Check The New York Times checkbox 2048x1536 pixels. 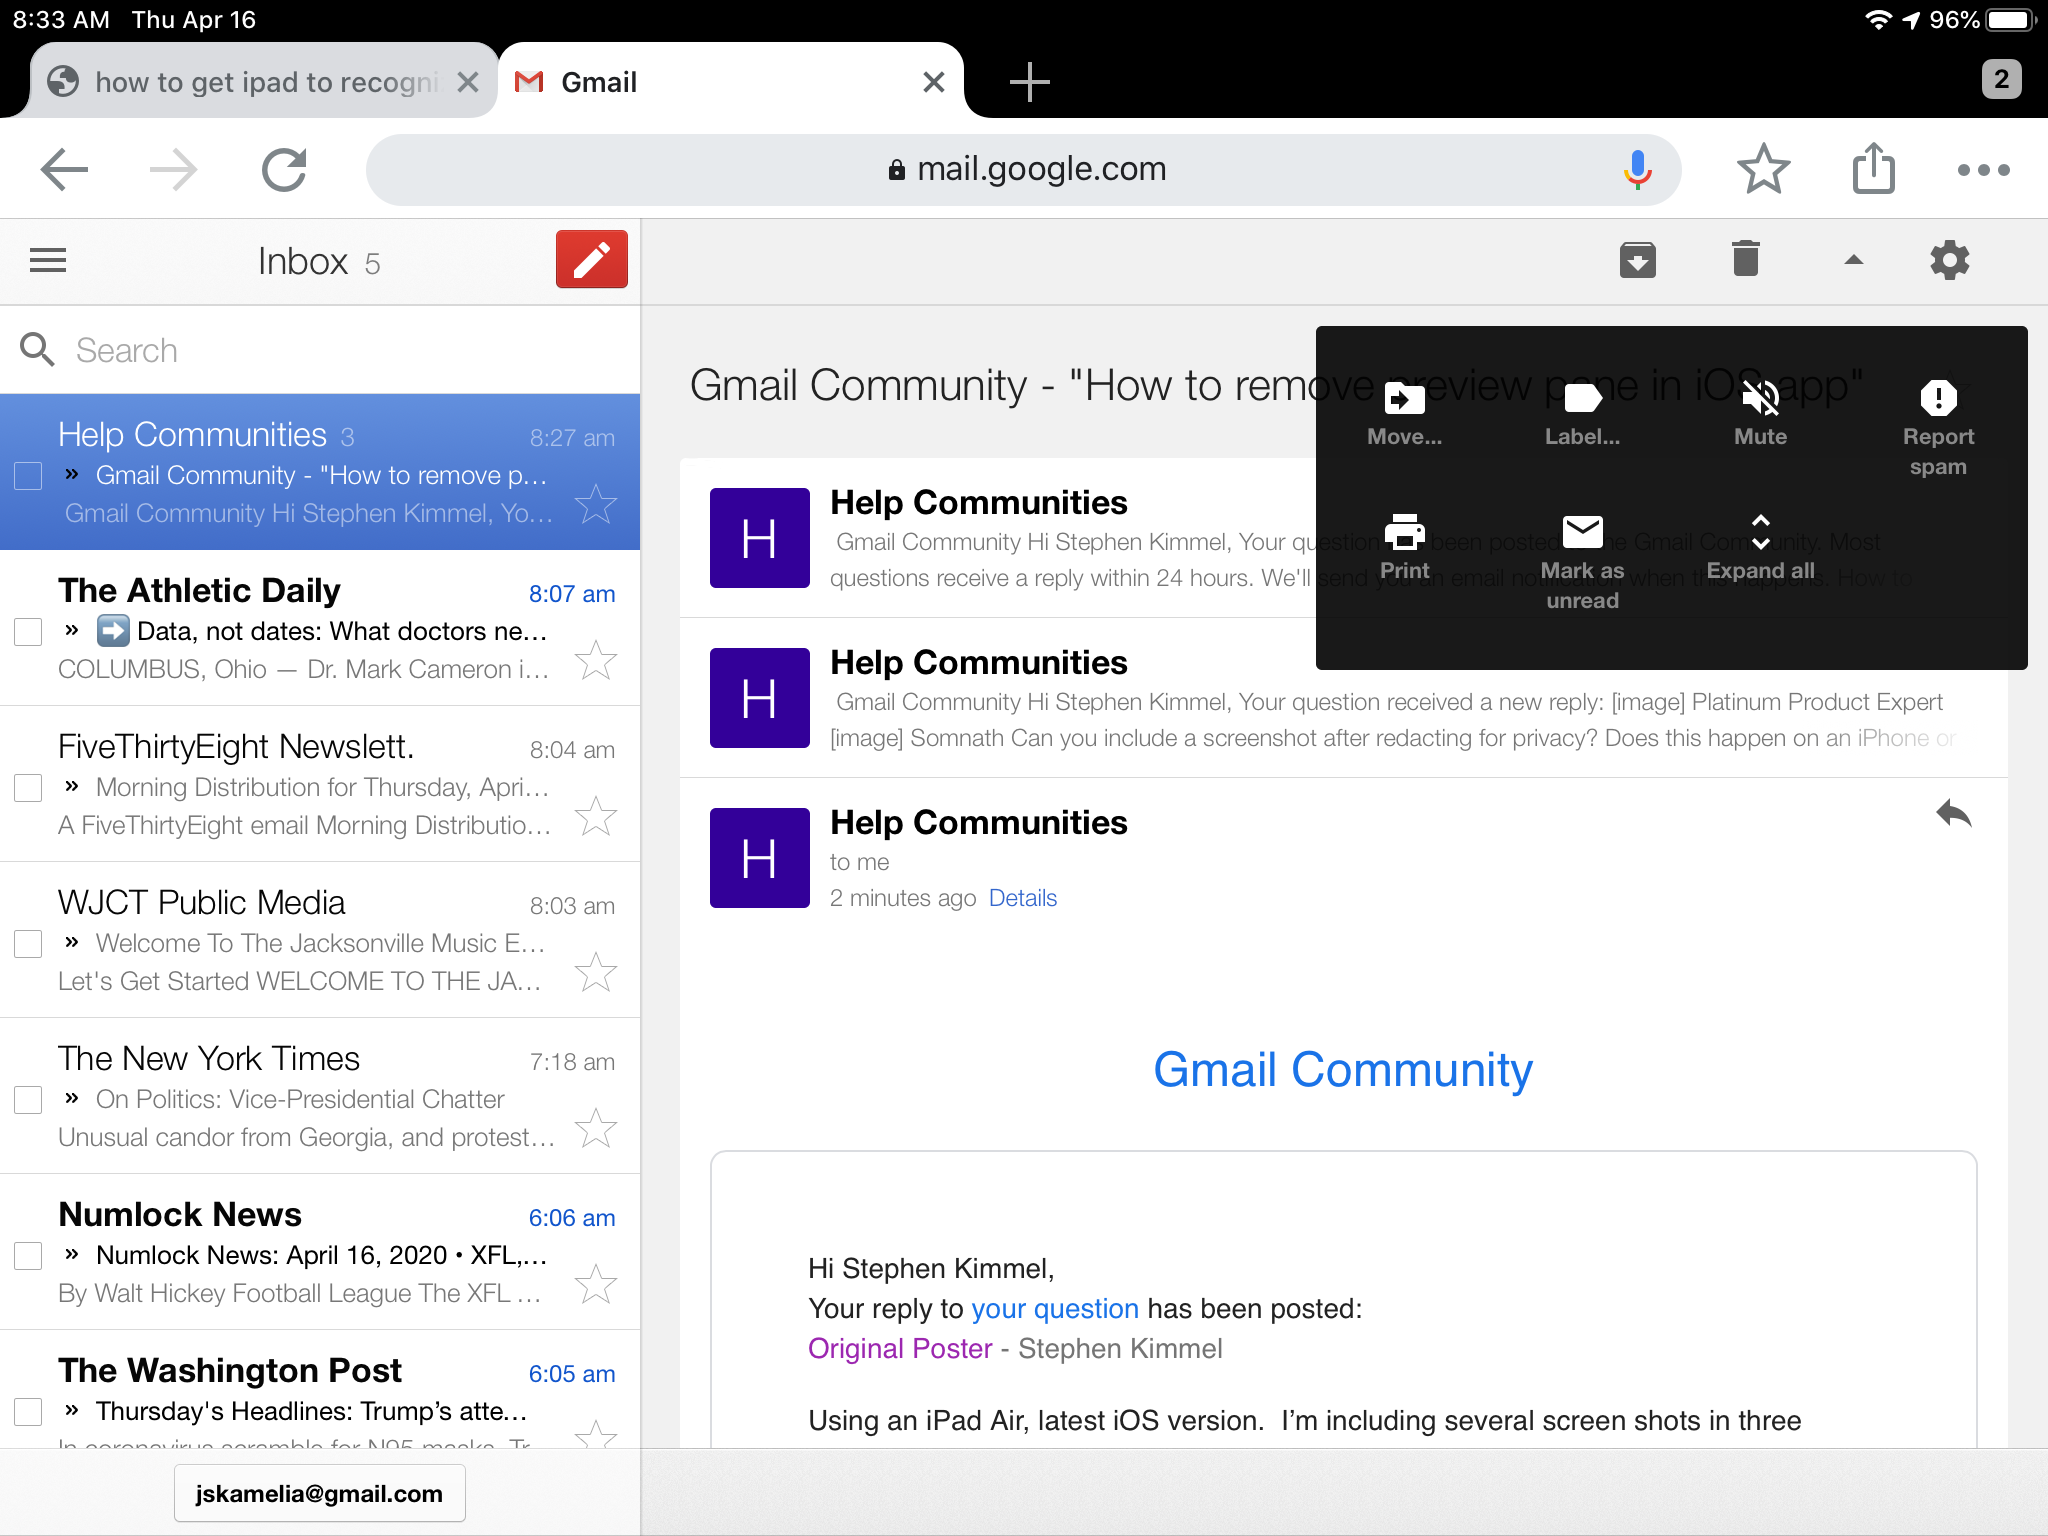click(x=28, y=1100)
